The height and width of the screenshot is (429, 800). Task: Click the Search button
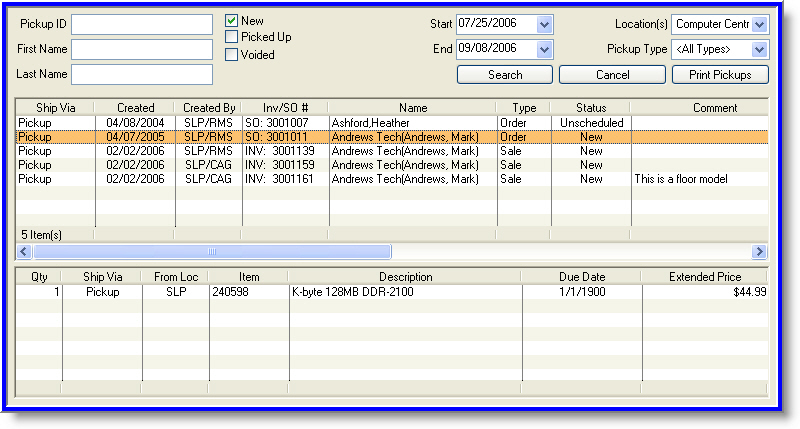tap(505, 74)
